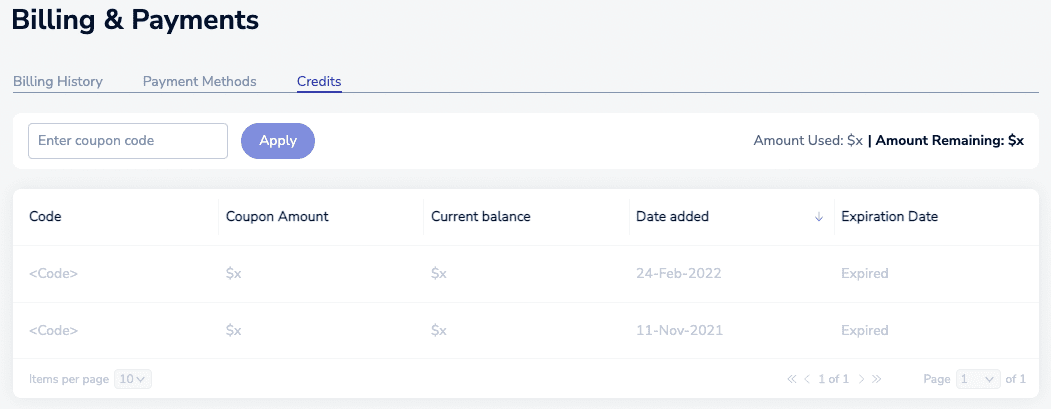The width and height of the screenshot is (1051, 409).
Task: Sort by Coupon Amount column header
Action: 277,217
